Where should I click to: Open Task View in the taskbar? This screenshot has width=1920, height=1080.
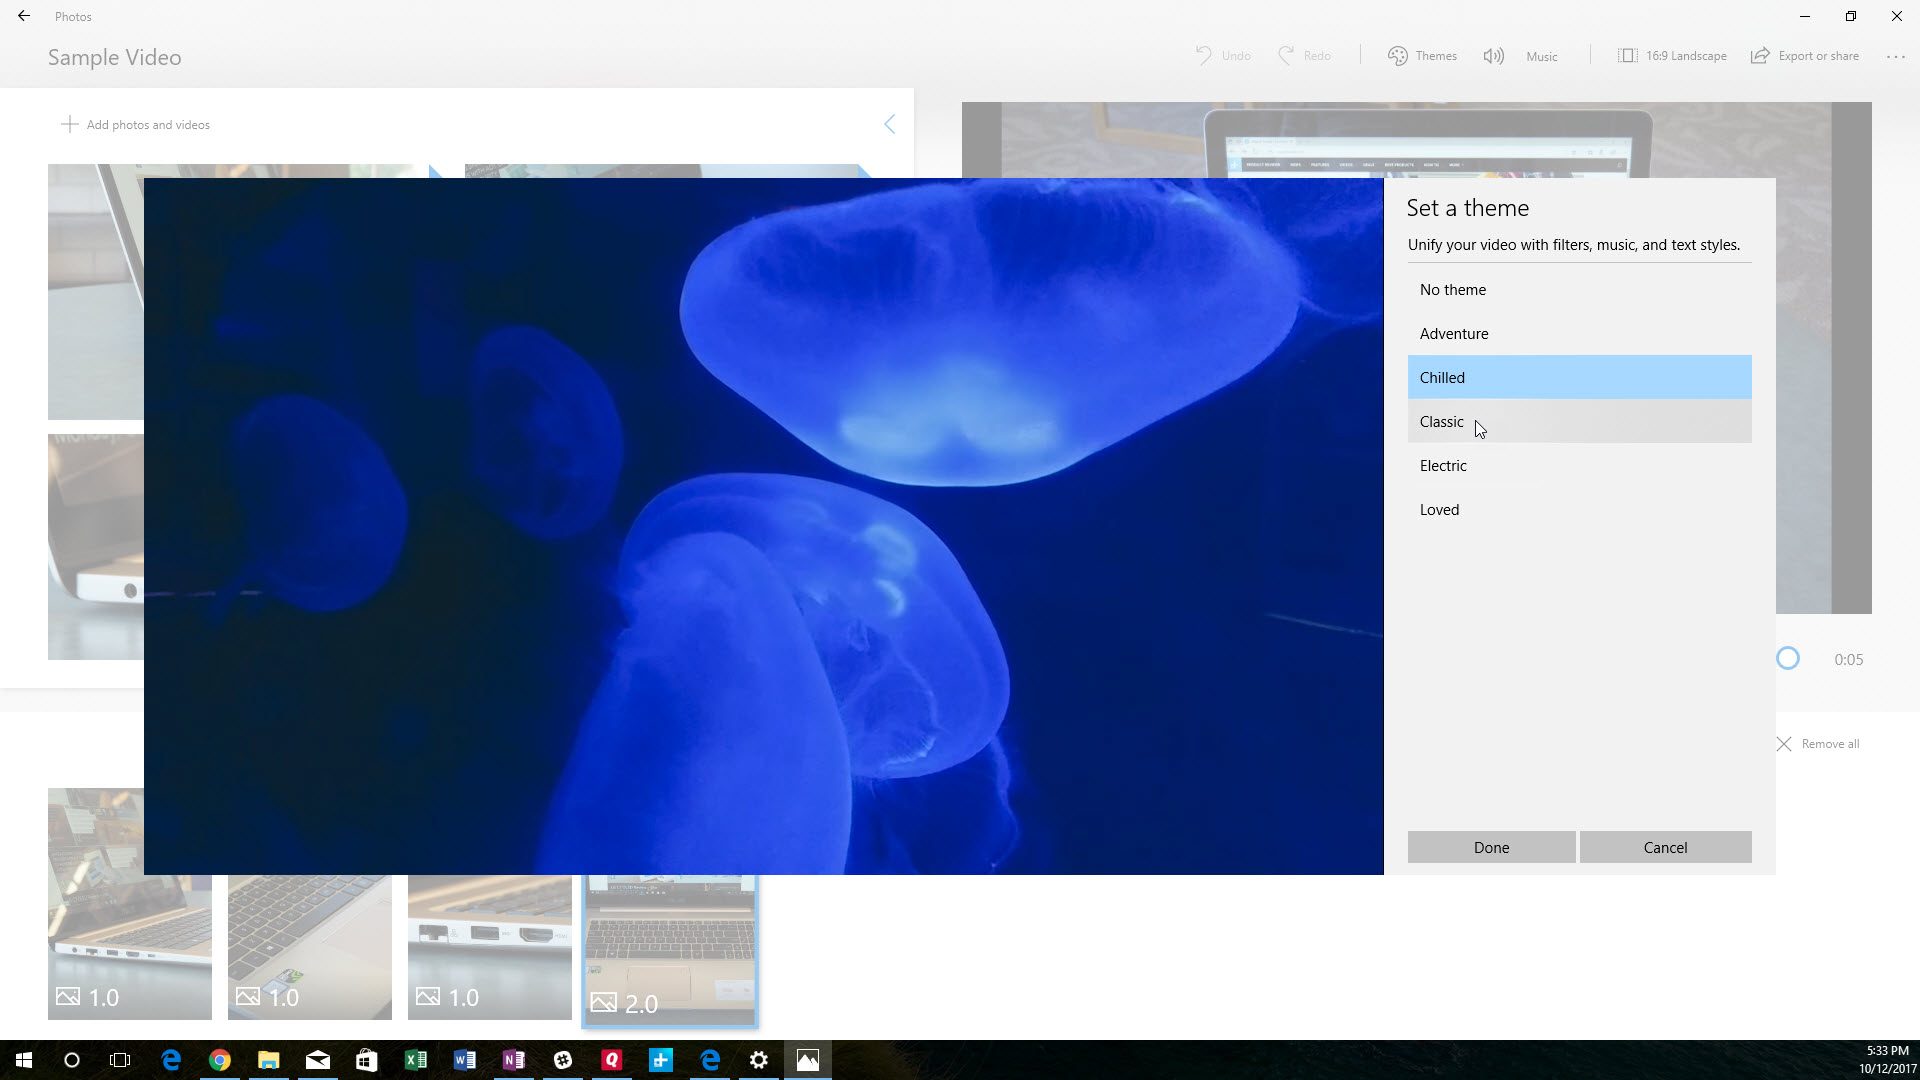(120, 1060)
